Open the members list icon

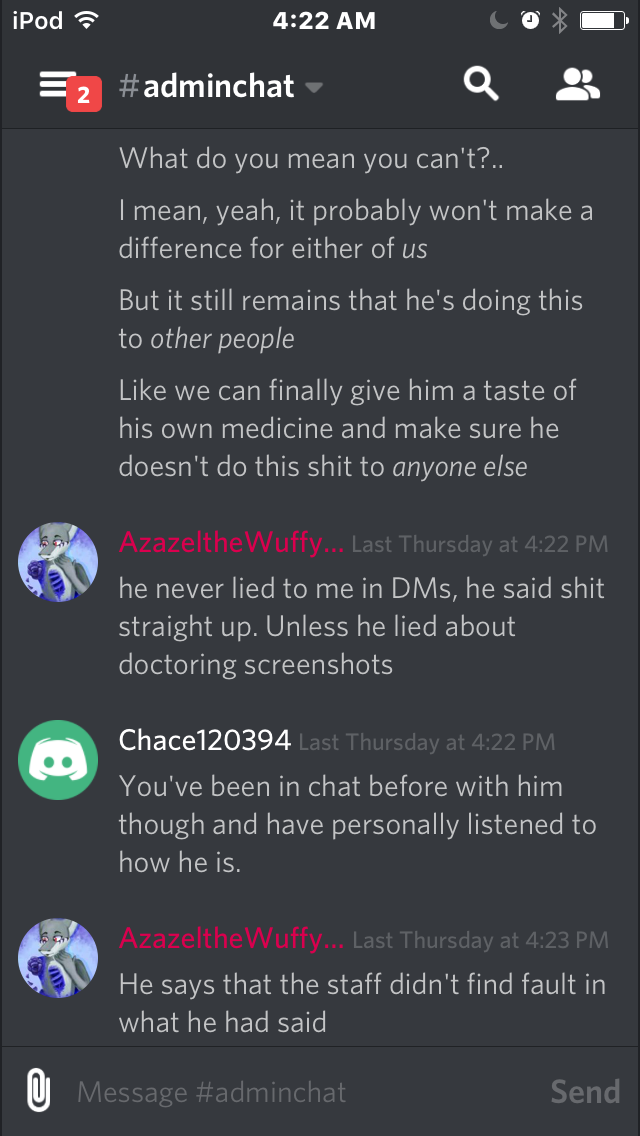click(x=578, y=85)
